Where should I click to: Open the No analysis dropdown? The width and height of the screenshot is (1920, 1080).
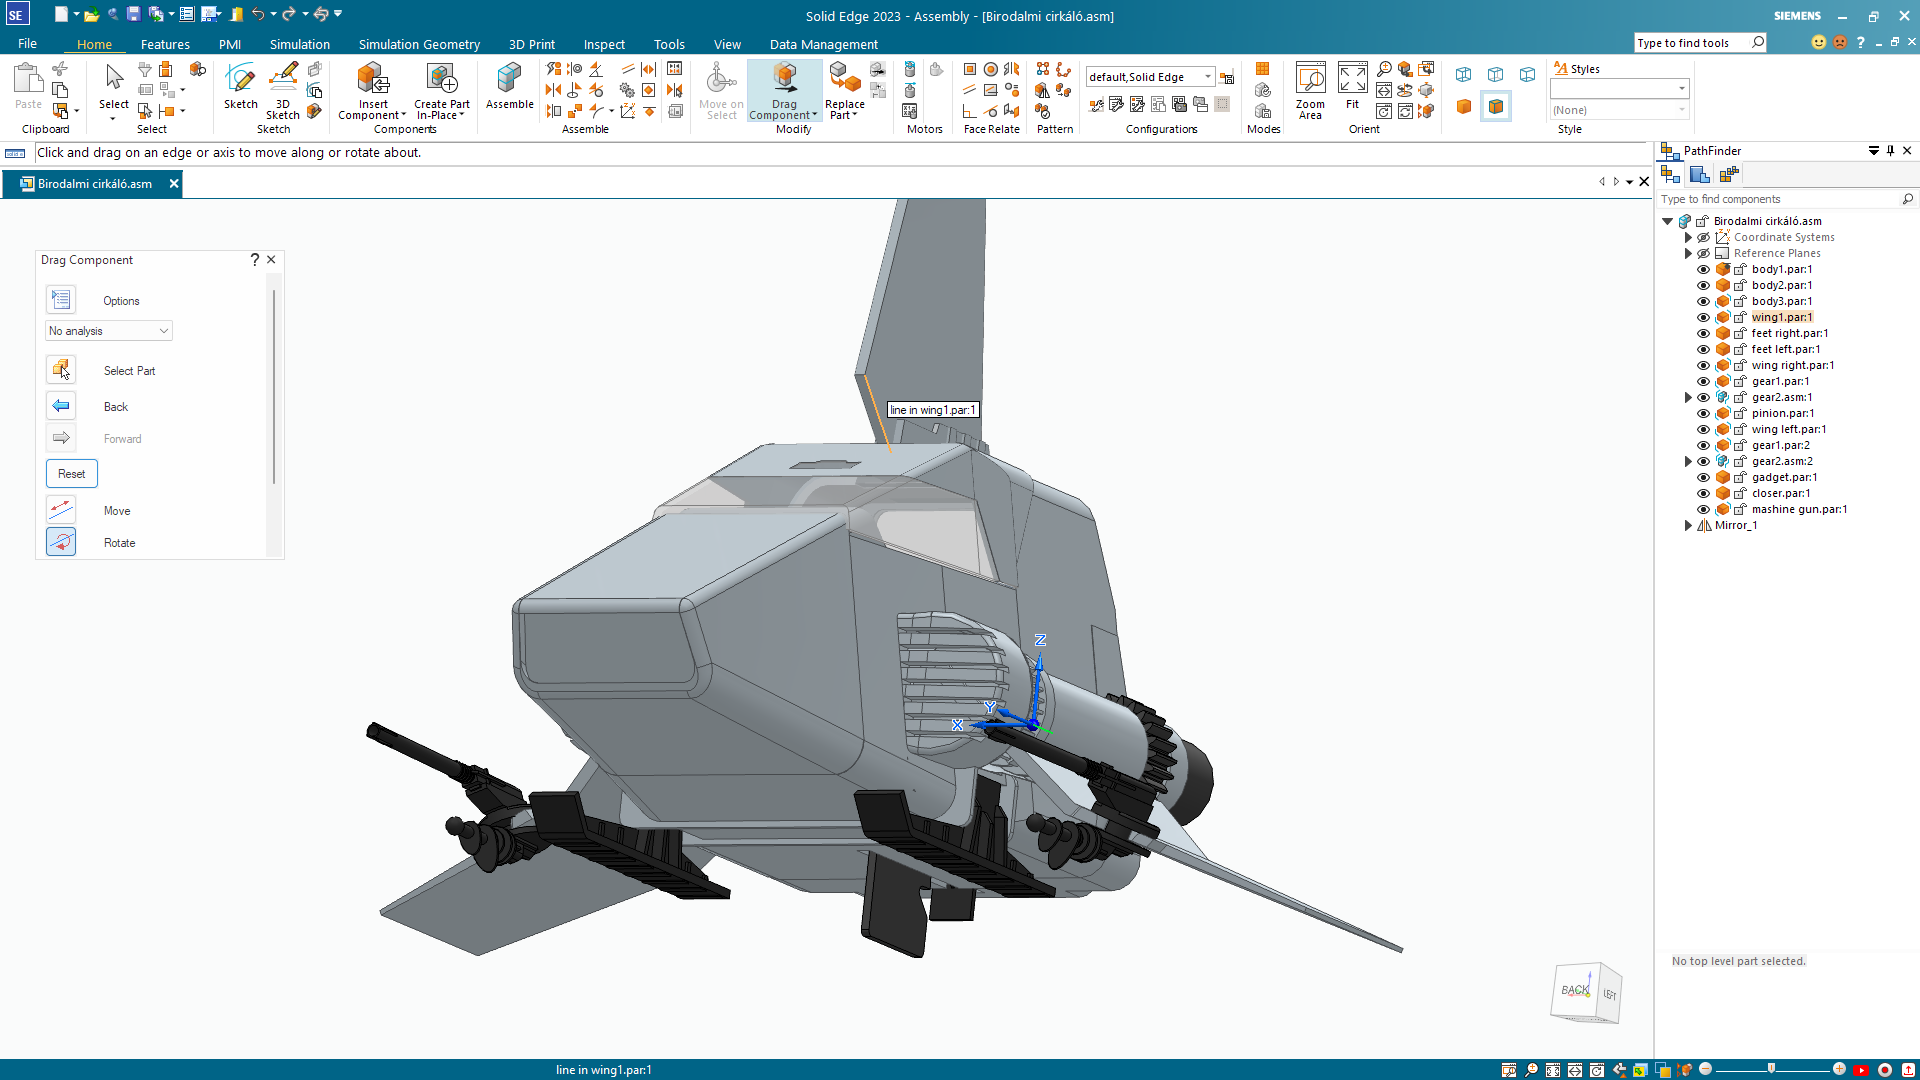pyautogui.click(x=109, y=331)
